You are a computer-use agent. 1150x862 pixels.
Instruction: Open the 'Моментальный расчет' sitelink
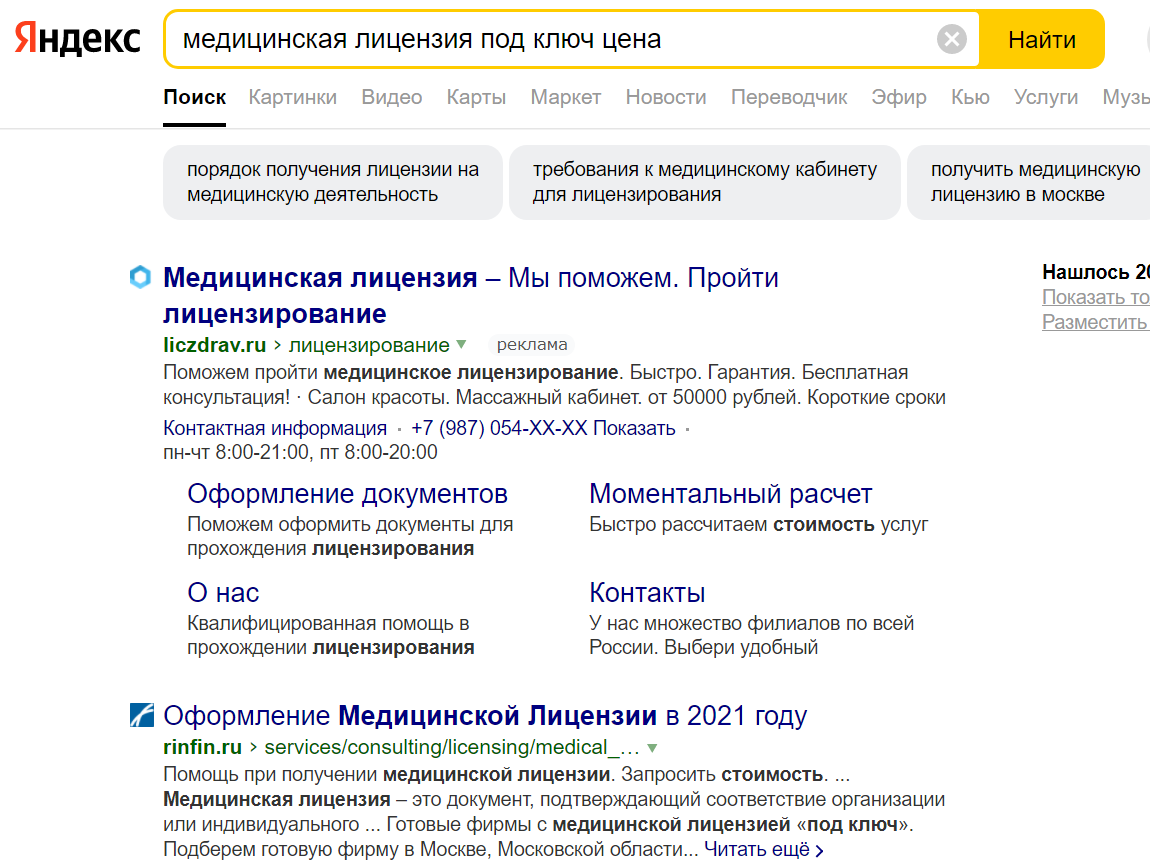(x=730, y=494)
